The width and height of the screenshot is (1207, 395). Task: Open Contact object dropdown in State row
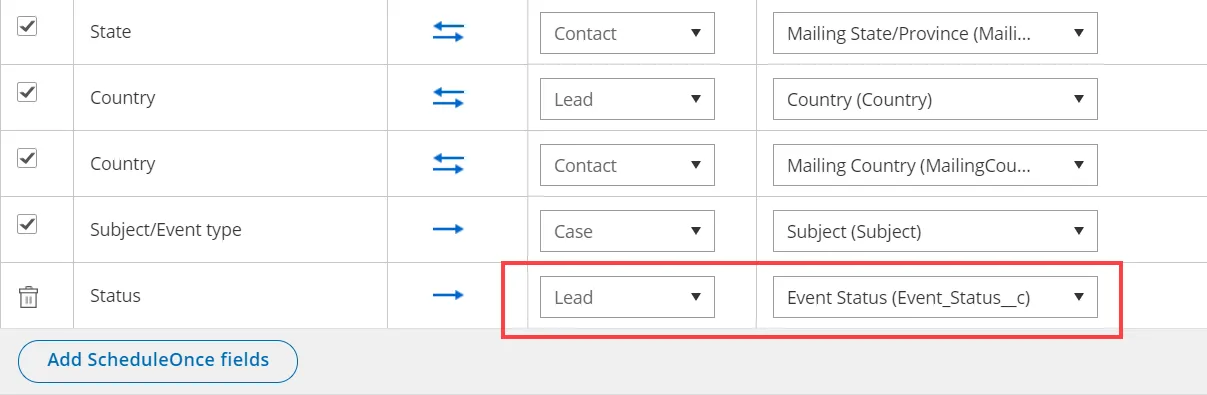pyautogui.click(x=627, y=33)
